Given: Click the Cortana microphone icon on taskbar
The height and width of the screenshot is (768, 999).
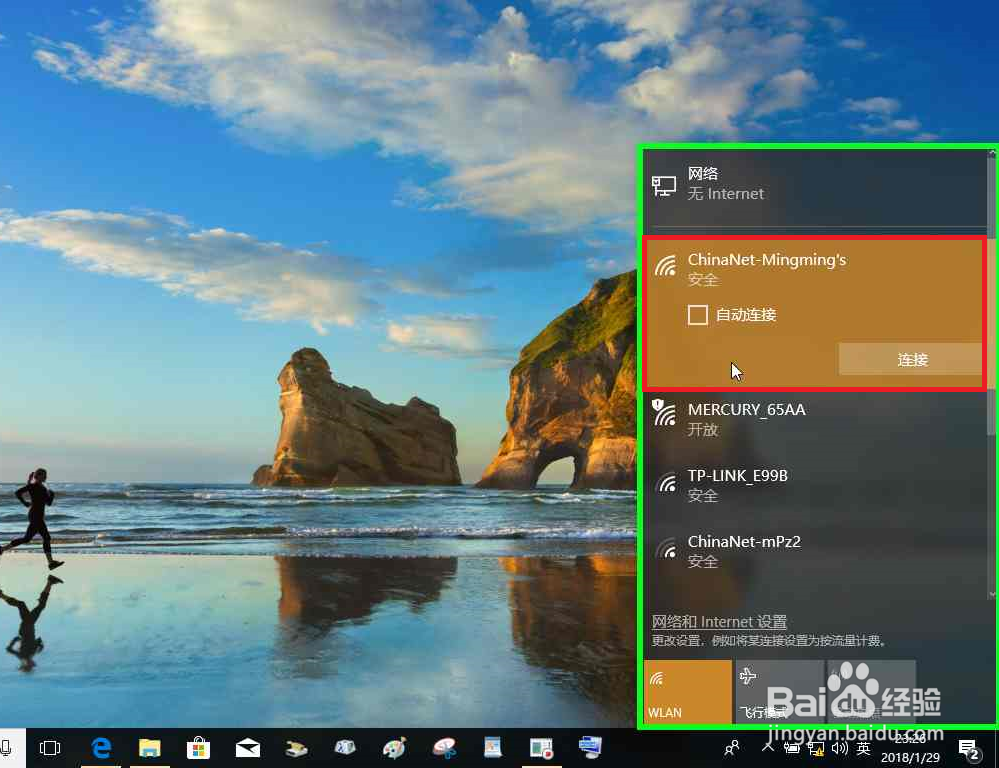Looking at the screenshot, I should [6, 748].
